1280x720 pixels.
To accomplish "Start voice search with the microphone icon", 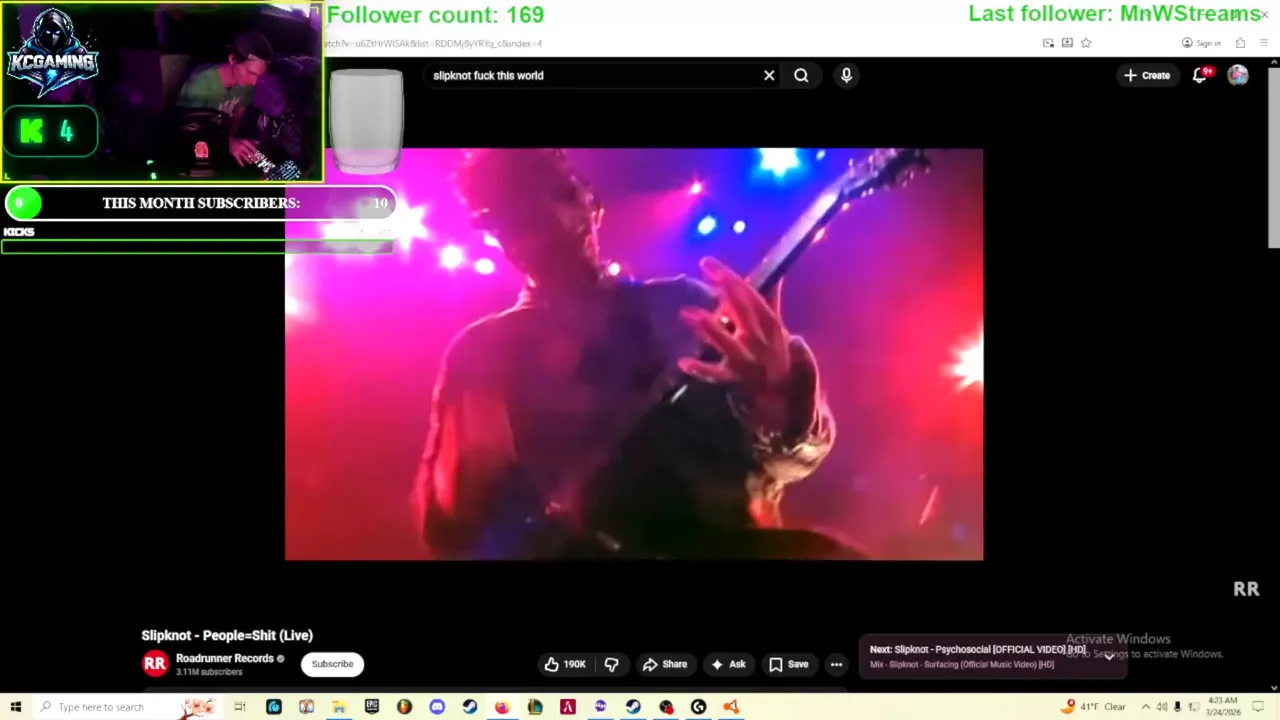I will pos(846,75).
